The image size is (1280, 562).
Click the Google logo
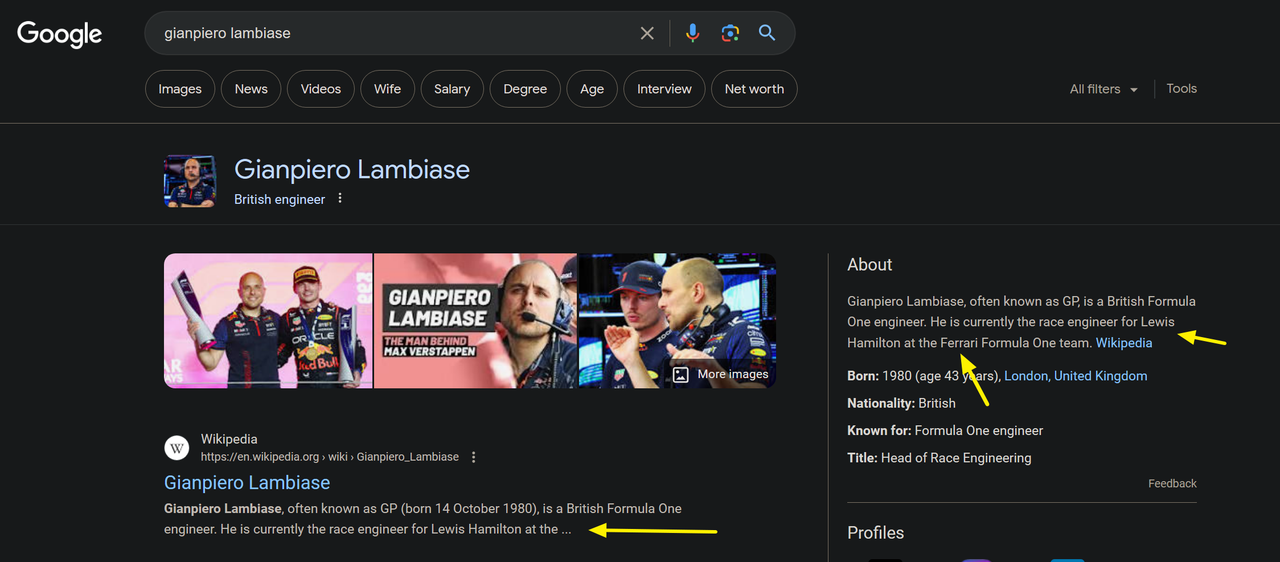coord(60,34)
